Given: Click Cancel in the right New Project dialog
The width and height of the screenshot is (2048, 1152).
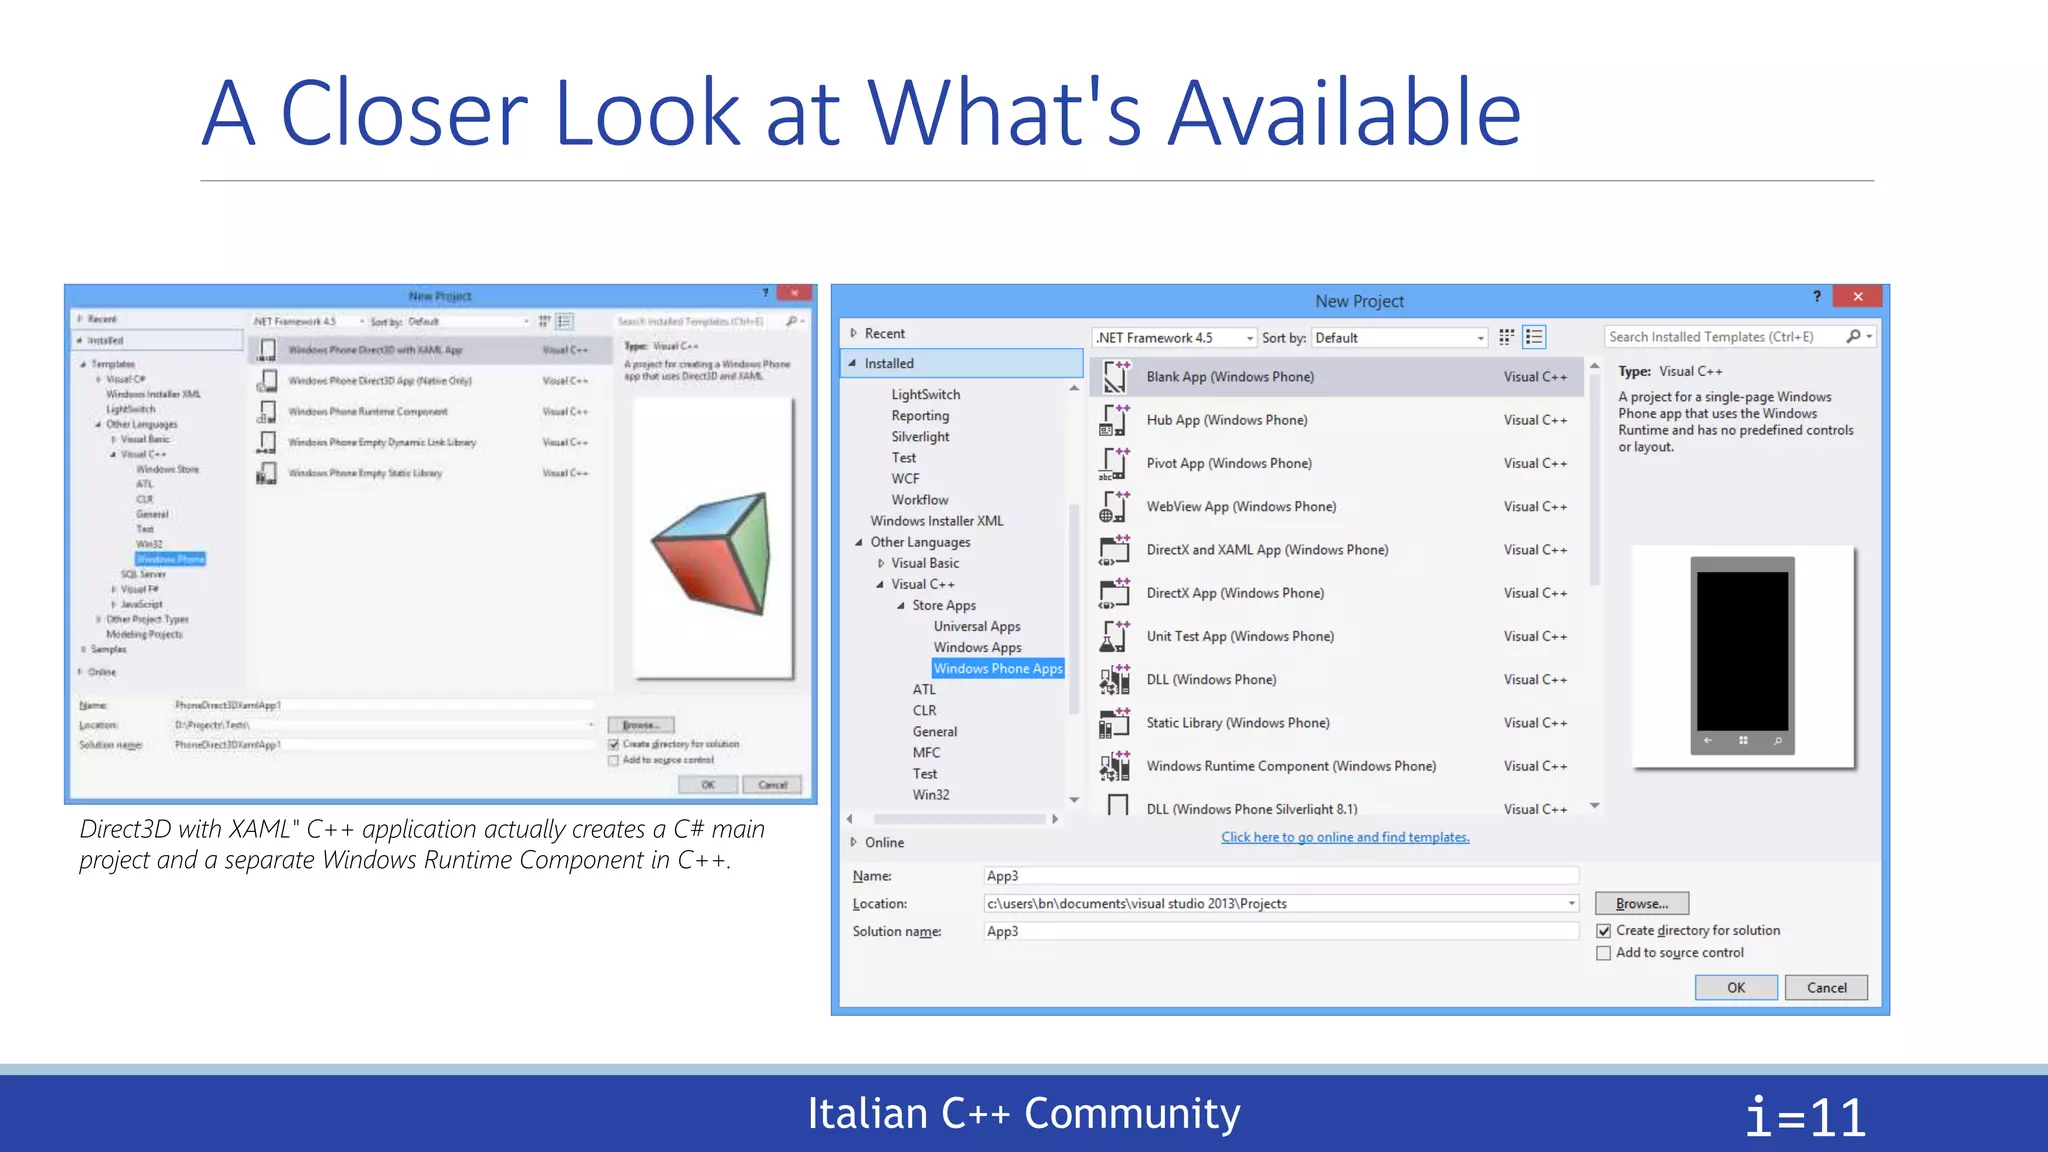Looking at the screenshot, I should tap(1826, 987).
